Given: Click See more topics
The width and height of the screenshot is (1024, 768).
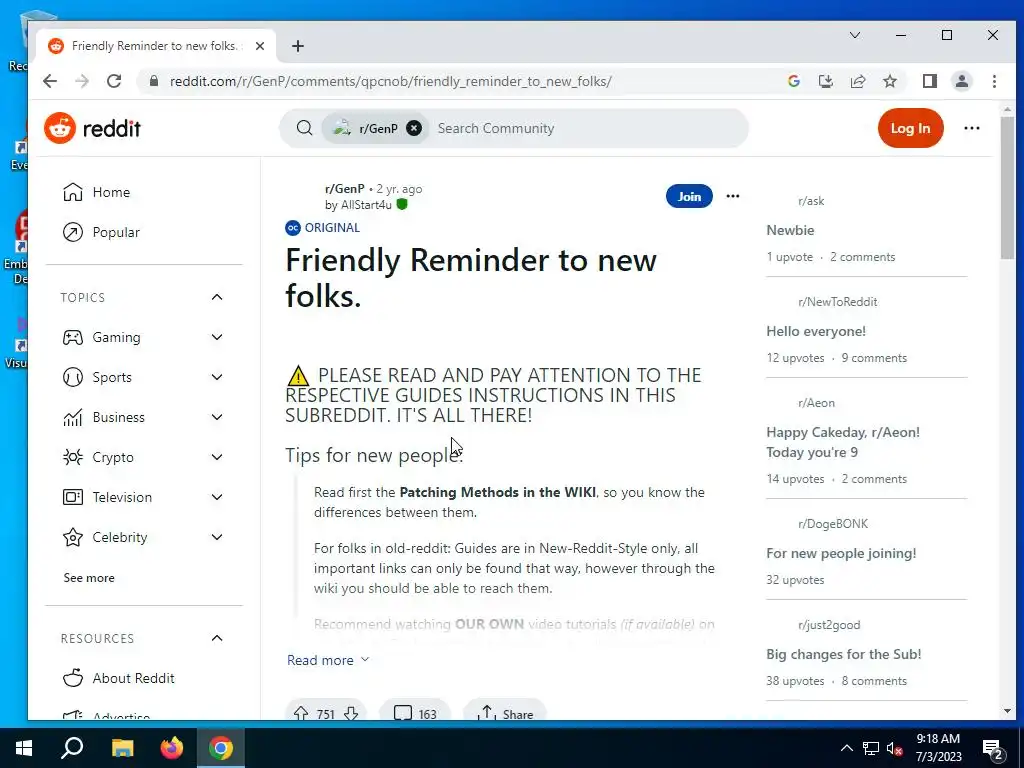Looking at the screenshot, I should 89,577.
